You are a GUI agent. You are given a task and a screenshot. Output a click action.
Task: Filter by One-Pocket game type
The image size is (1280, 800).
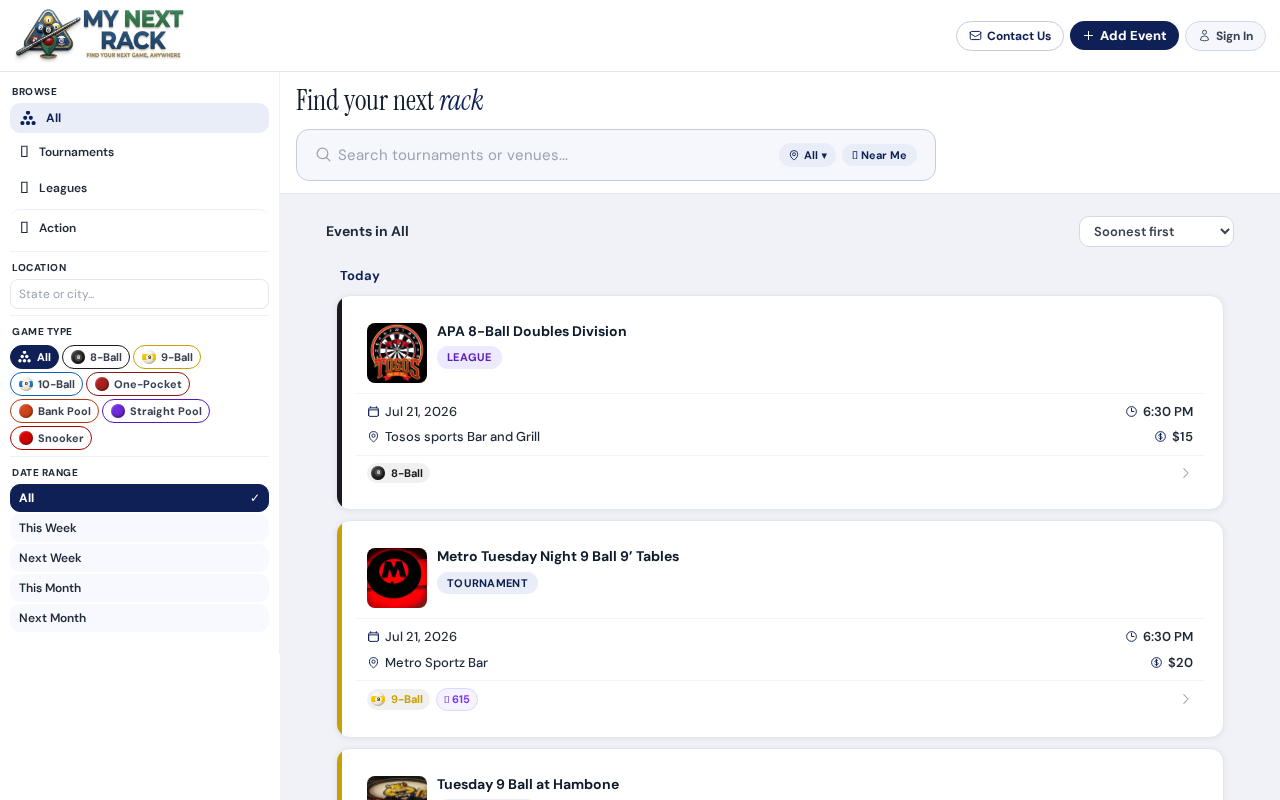coord(138,384)
